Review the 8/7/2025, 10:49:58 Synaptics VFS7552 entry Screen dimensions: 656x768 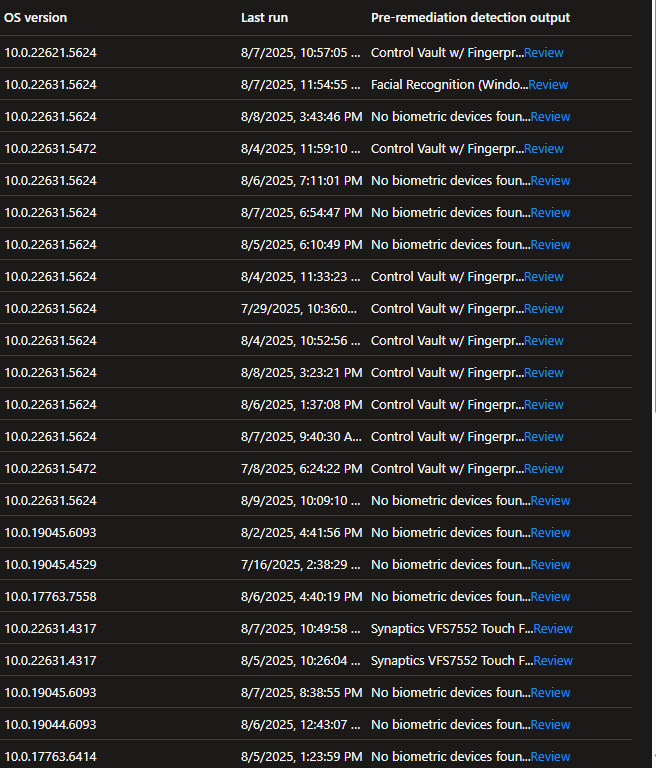(553, 629)
